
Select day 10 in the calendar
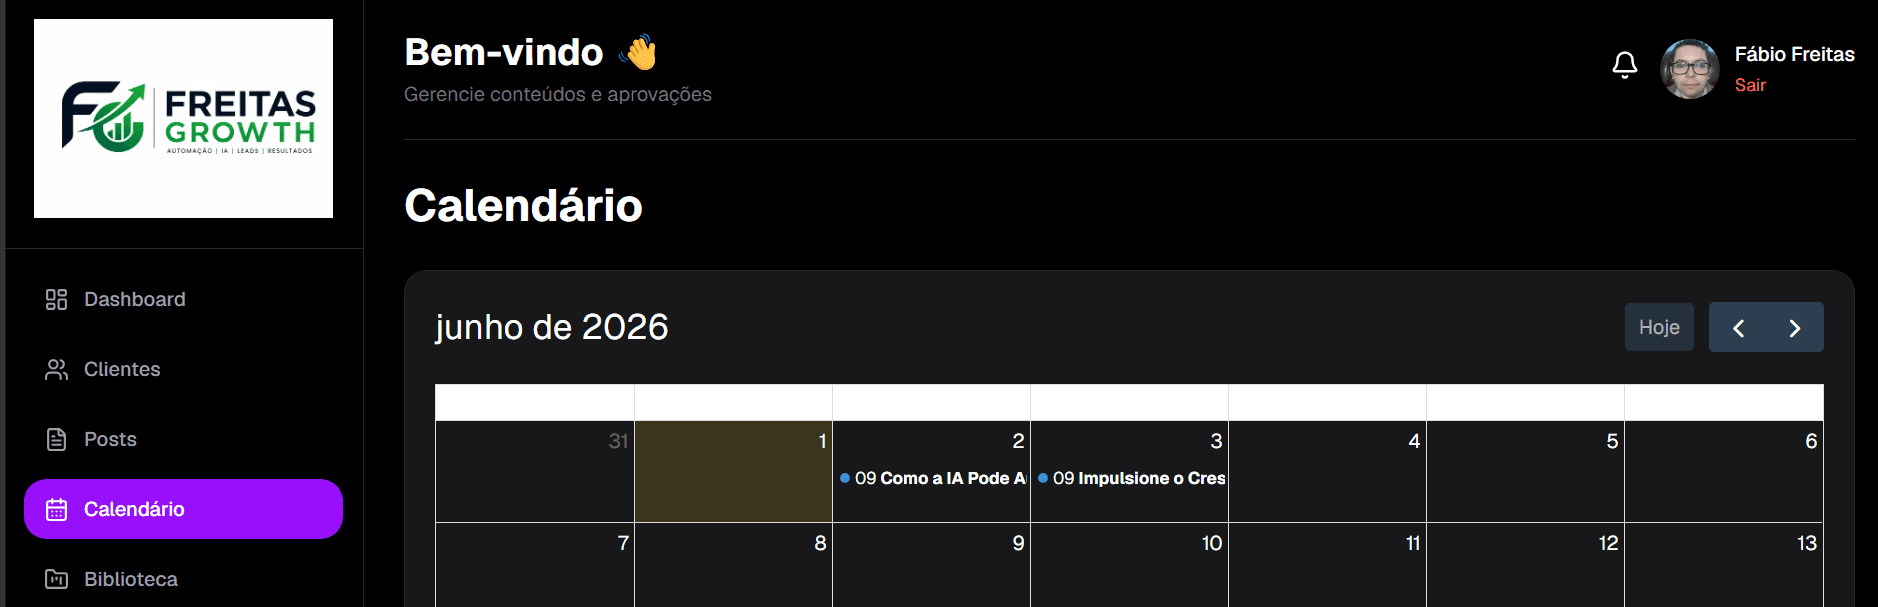(1129, 565)
